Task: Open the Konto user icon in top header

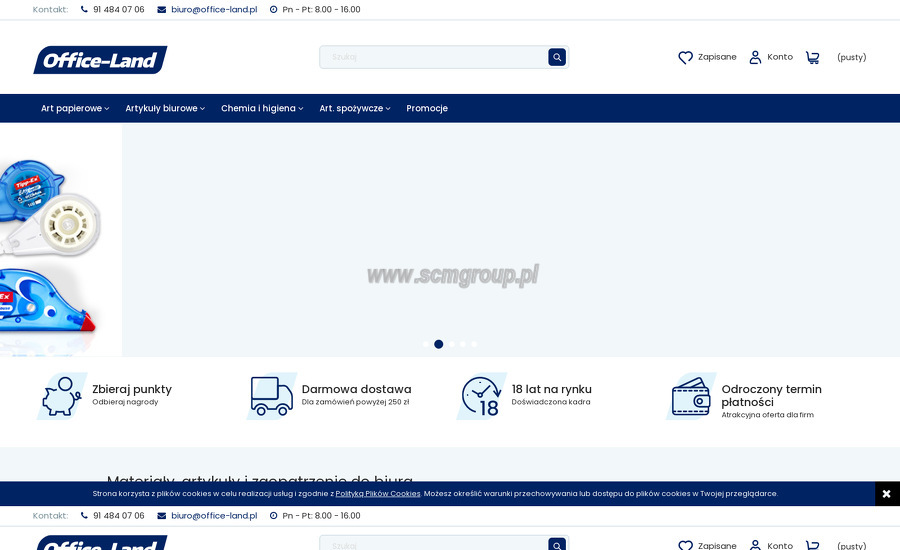Action: click(x=755, y=57)
